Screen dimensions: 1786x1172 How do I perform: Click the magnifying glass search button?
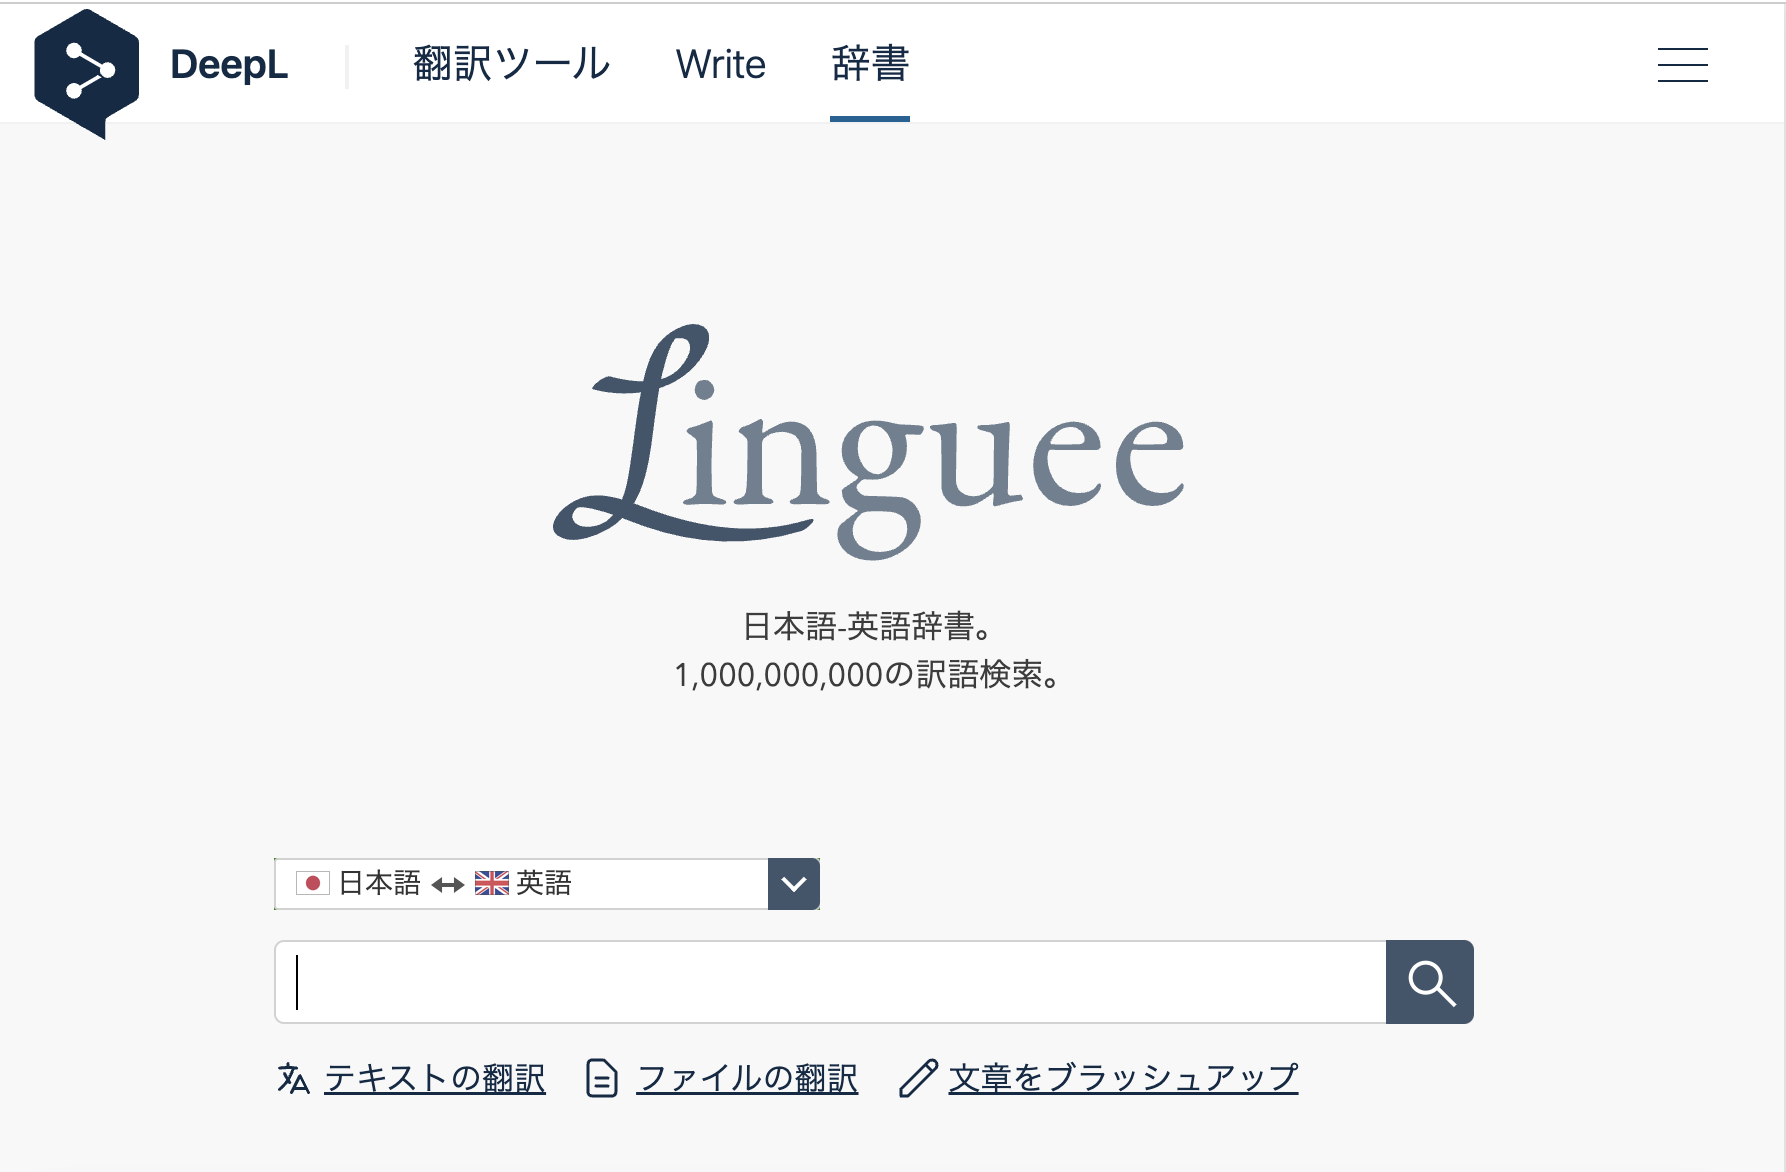coord(1430,982)
